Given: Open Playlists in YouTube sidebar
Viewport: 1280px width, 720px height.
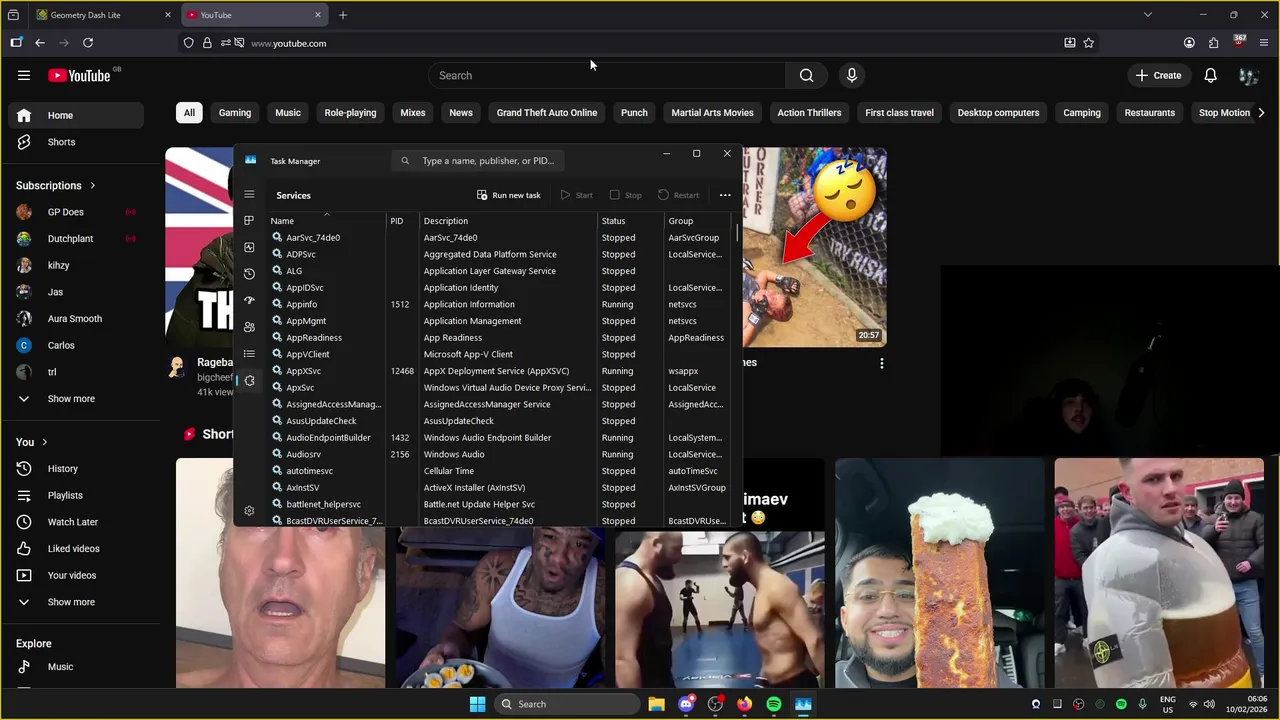Looking at the screenshot, I should [76, 495].
